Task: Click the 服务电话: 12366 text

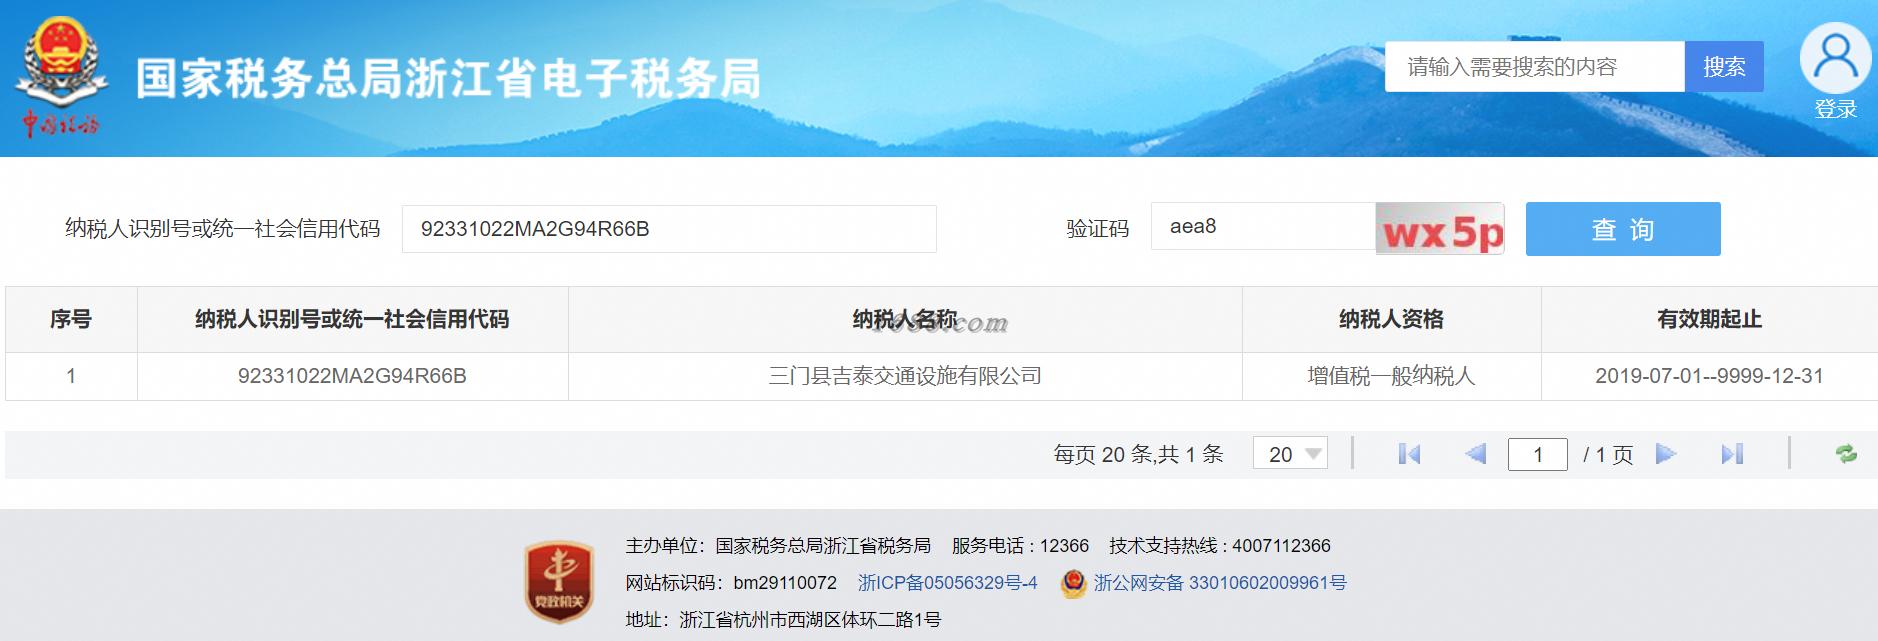Action: 1020,545
